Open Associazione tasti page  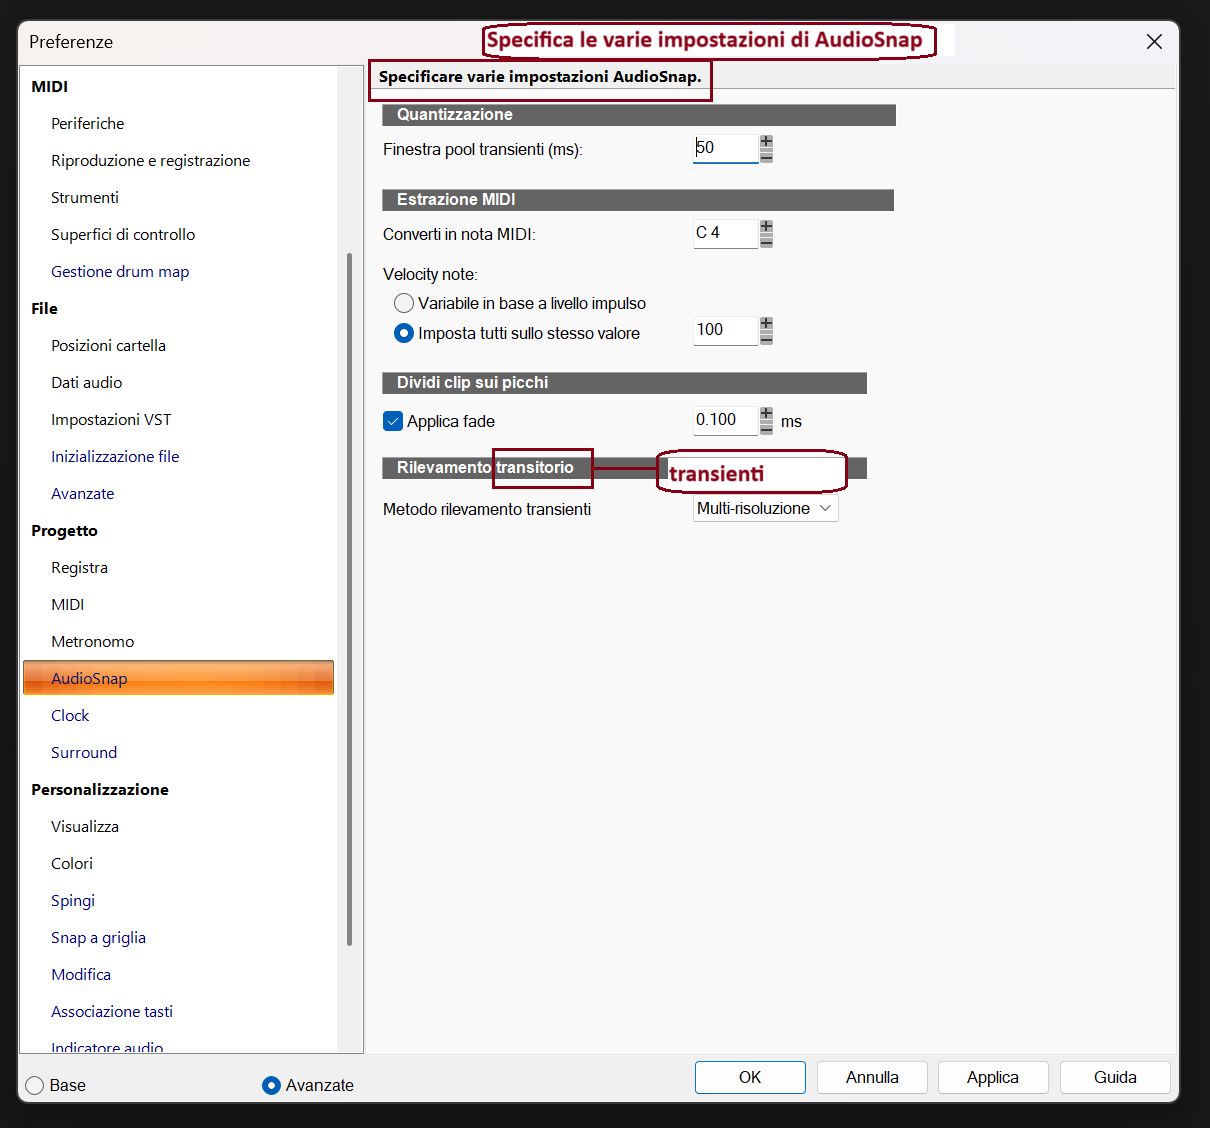pos(112,1011)
